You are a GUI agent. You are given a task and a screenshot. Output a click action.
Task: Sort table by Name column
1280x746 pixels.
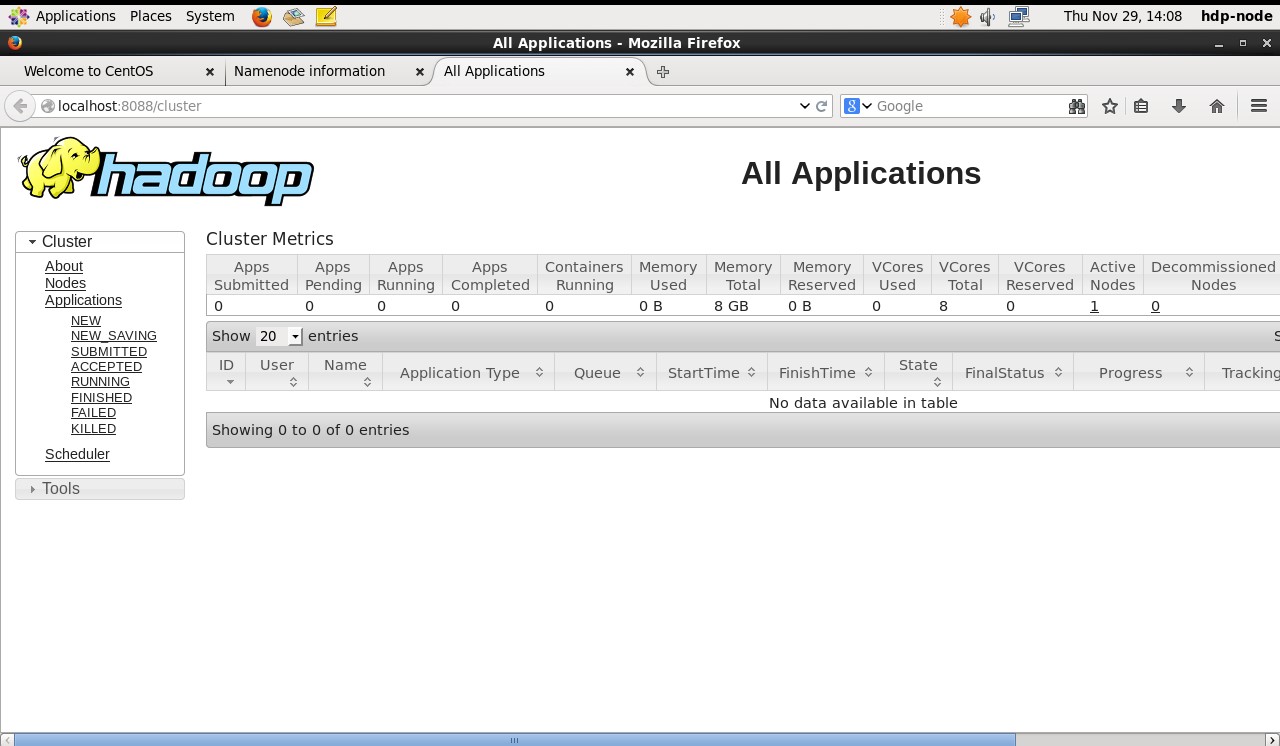click(345, 372)
